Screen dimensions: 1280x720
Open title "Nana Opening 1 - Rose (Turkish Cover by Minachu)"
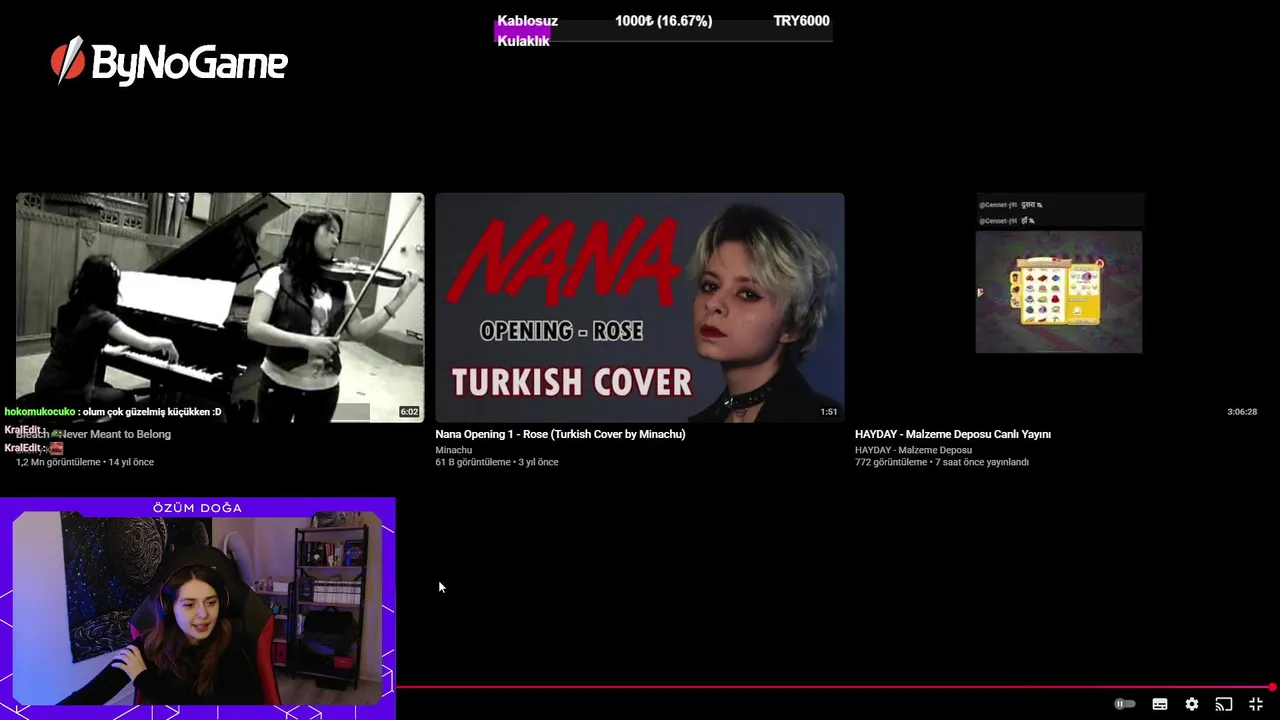(x=560, y=434)
